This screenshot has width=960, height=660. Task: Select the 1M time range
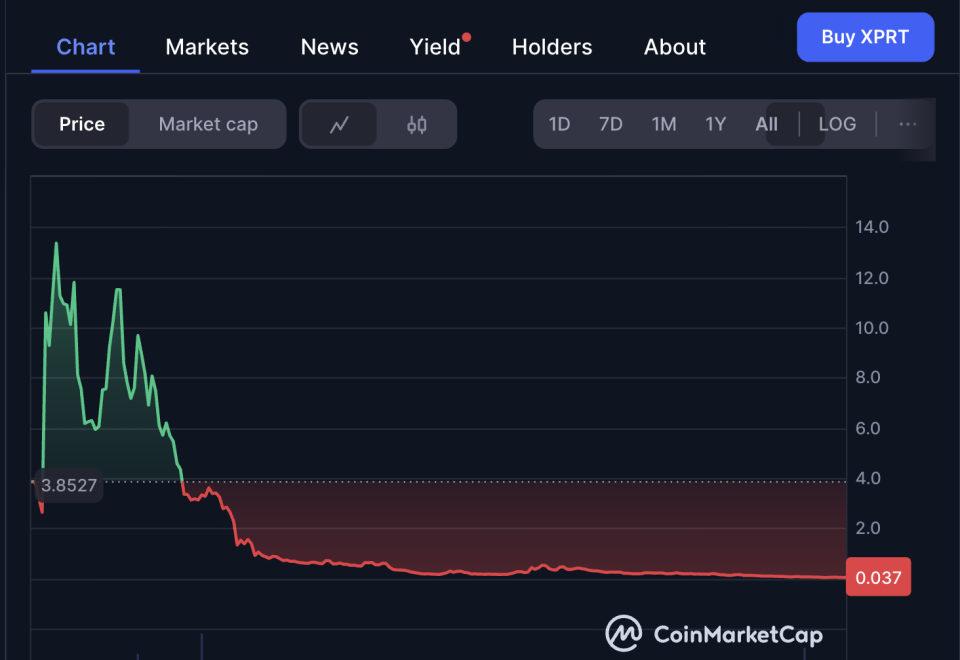click(664, 124)
